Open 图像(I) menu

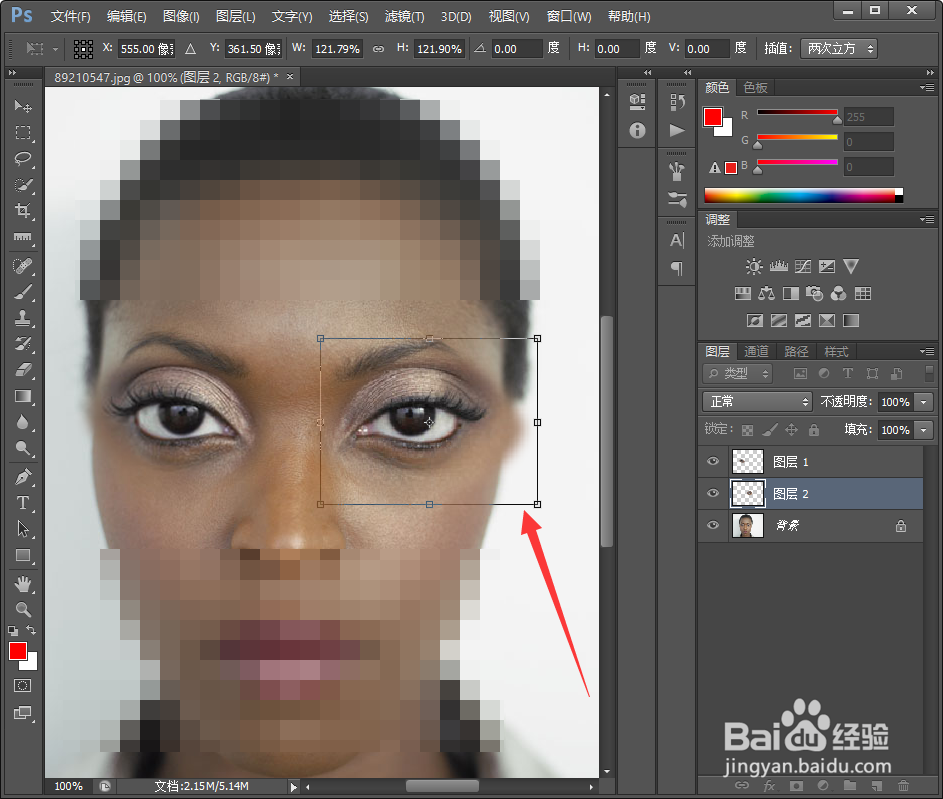coord(181,16)
